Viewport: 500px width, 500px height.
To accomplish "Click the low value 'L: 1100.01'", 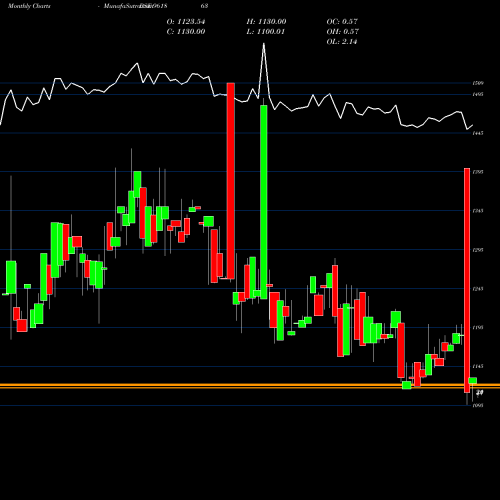I will click(265, 32).
